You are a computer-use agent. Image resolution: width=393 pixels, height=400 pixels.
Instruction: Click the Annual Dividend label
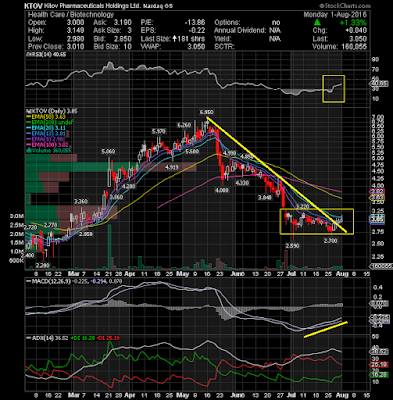point(240,31)
